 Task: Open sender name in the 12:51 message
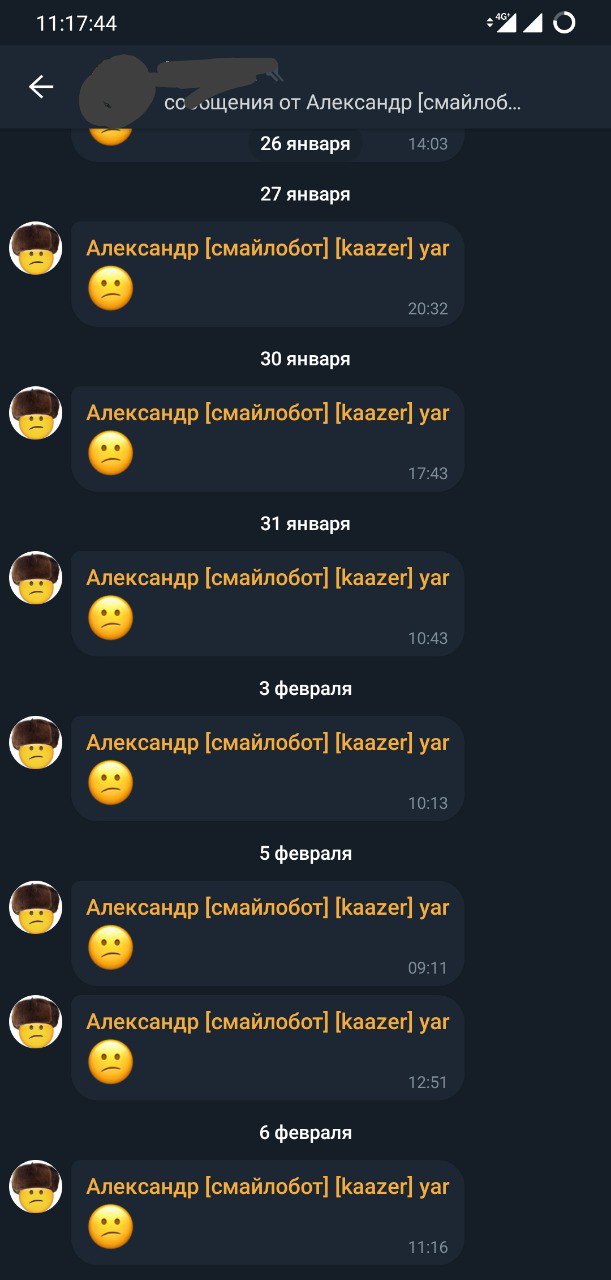tap(268, 1022)
